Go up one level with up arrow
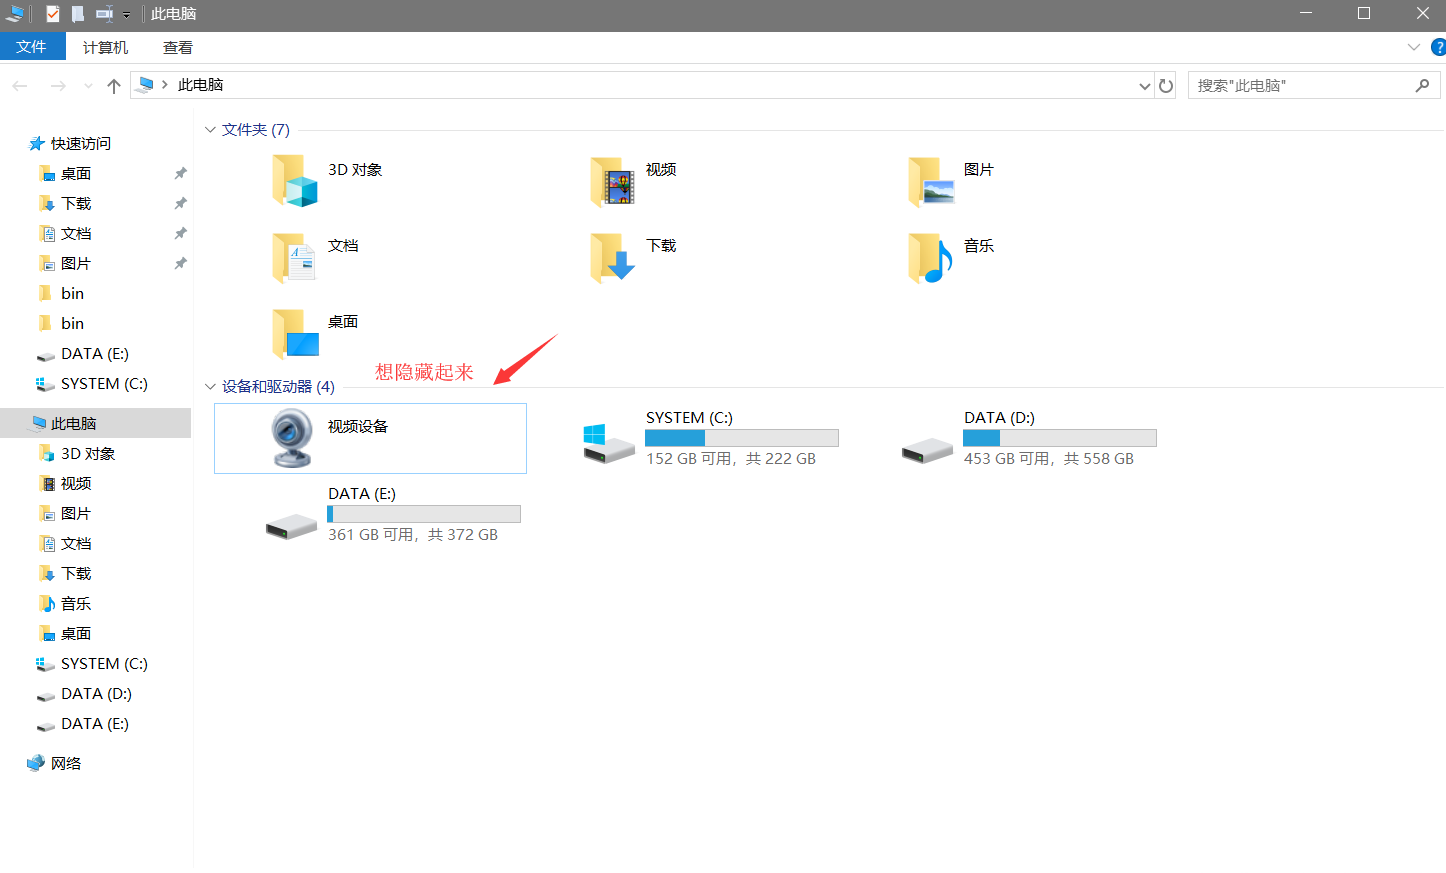 114,86
